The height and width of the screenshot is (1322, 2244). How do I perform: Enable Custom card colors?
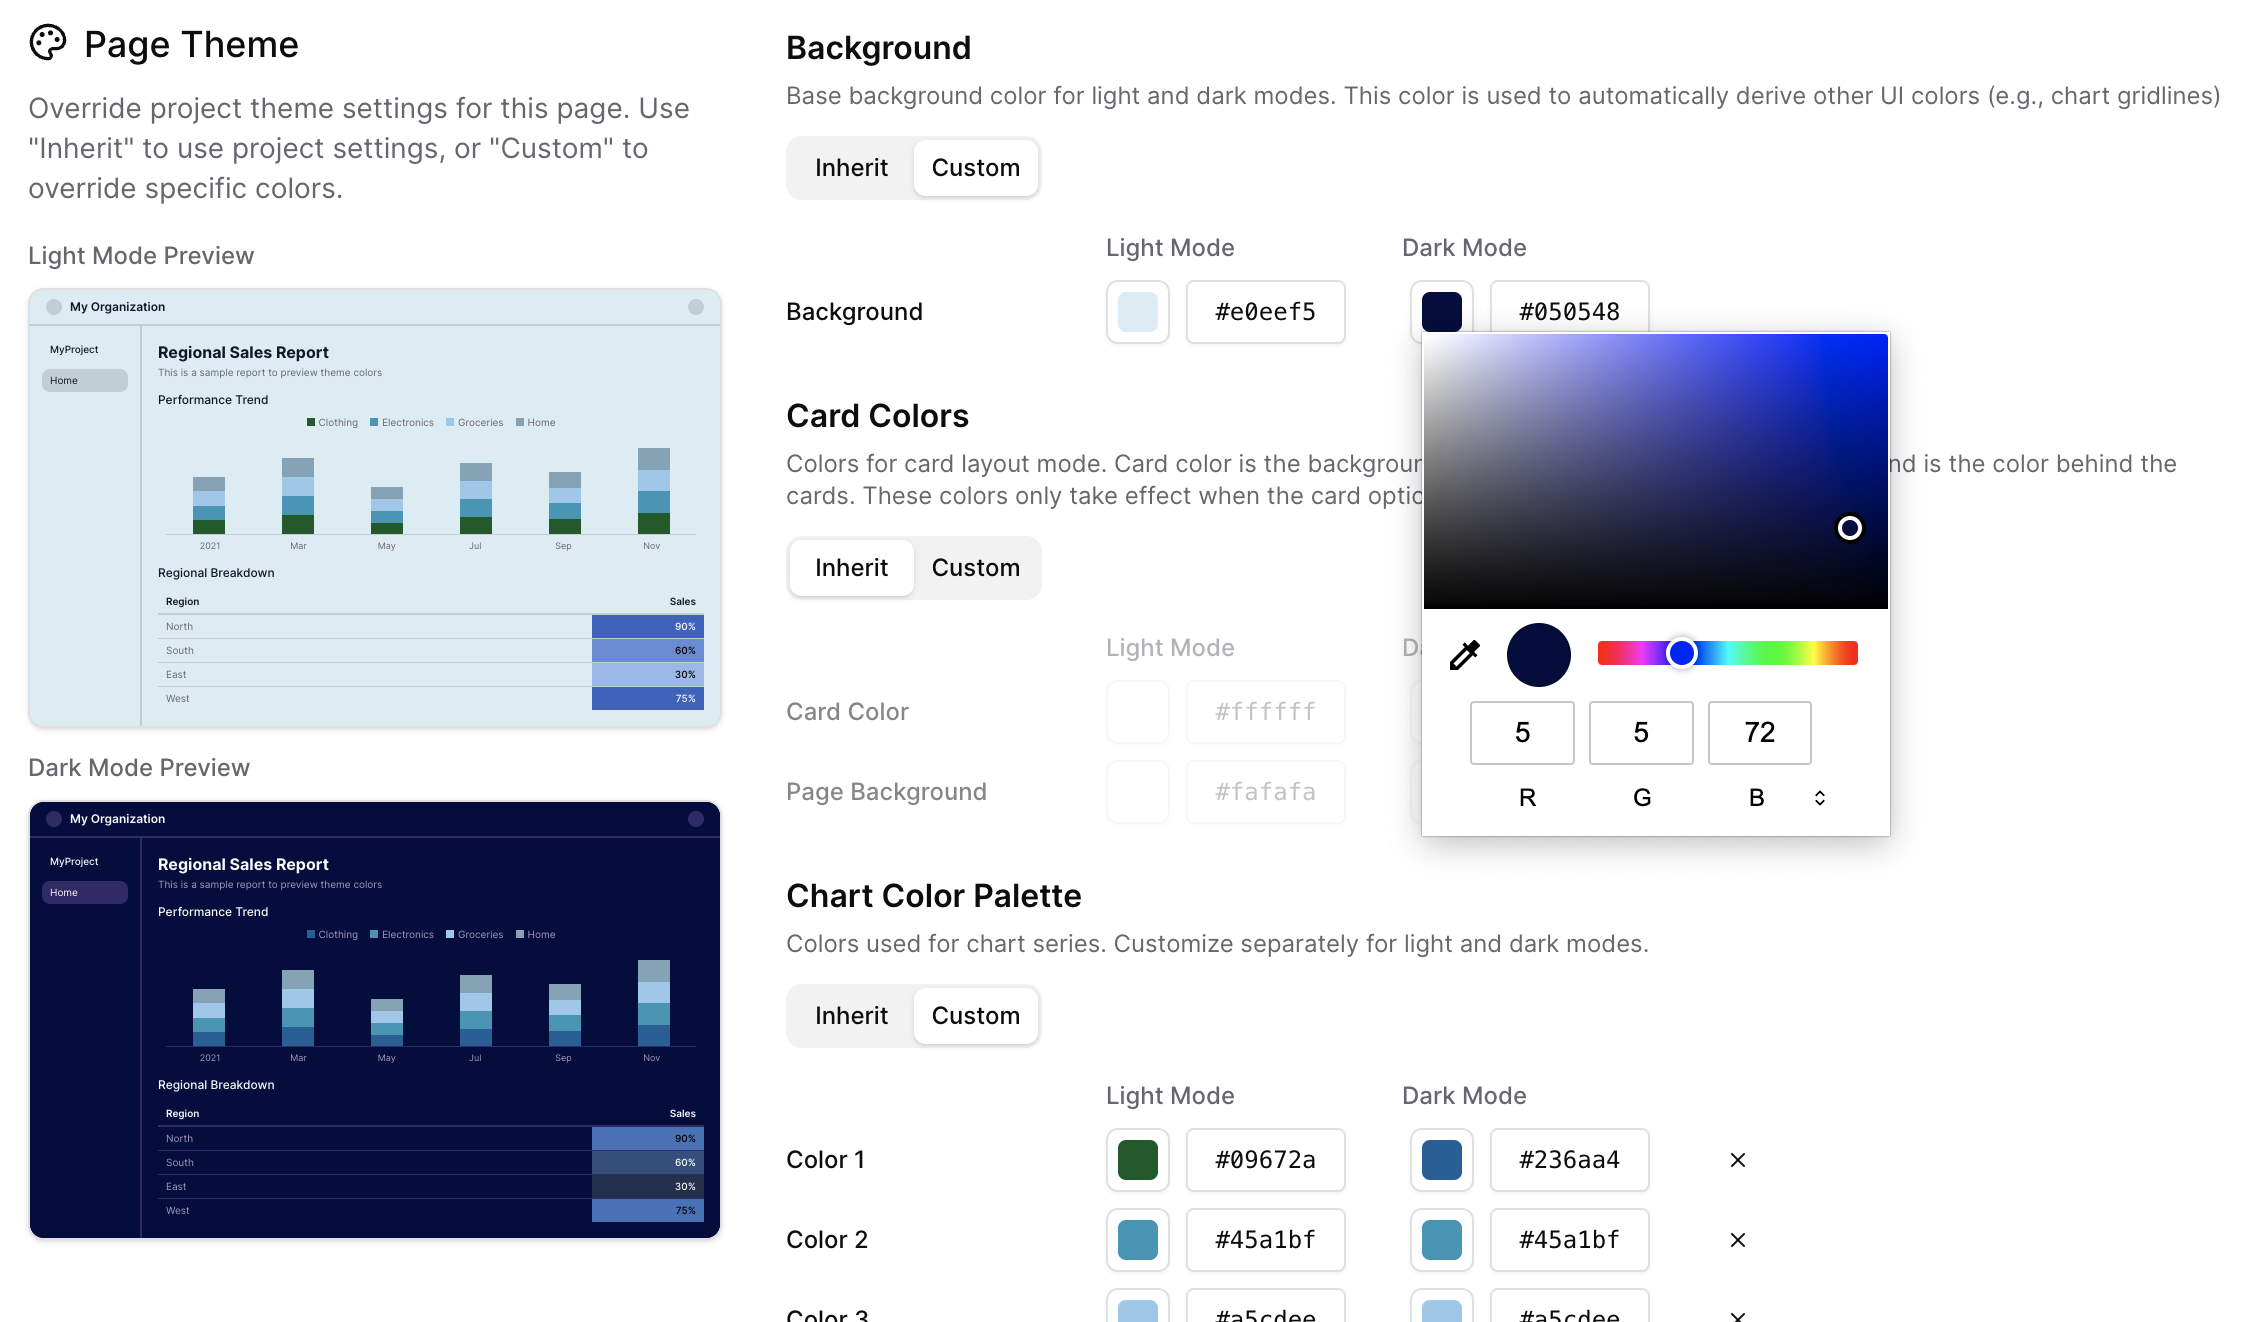pyautogui.click(x=976, y=567)
